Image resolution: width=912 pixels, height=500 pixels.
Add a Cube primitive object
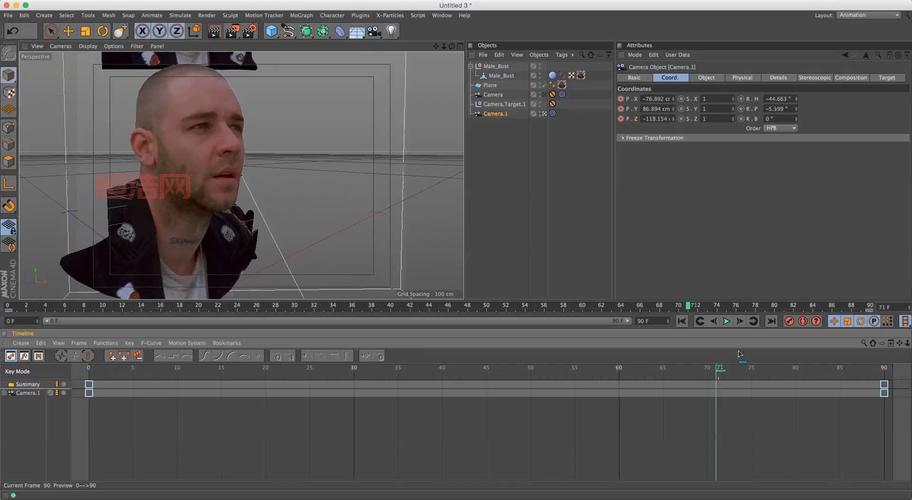point(271,31)
